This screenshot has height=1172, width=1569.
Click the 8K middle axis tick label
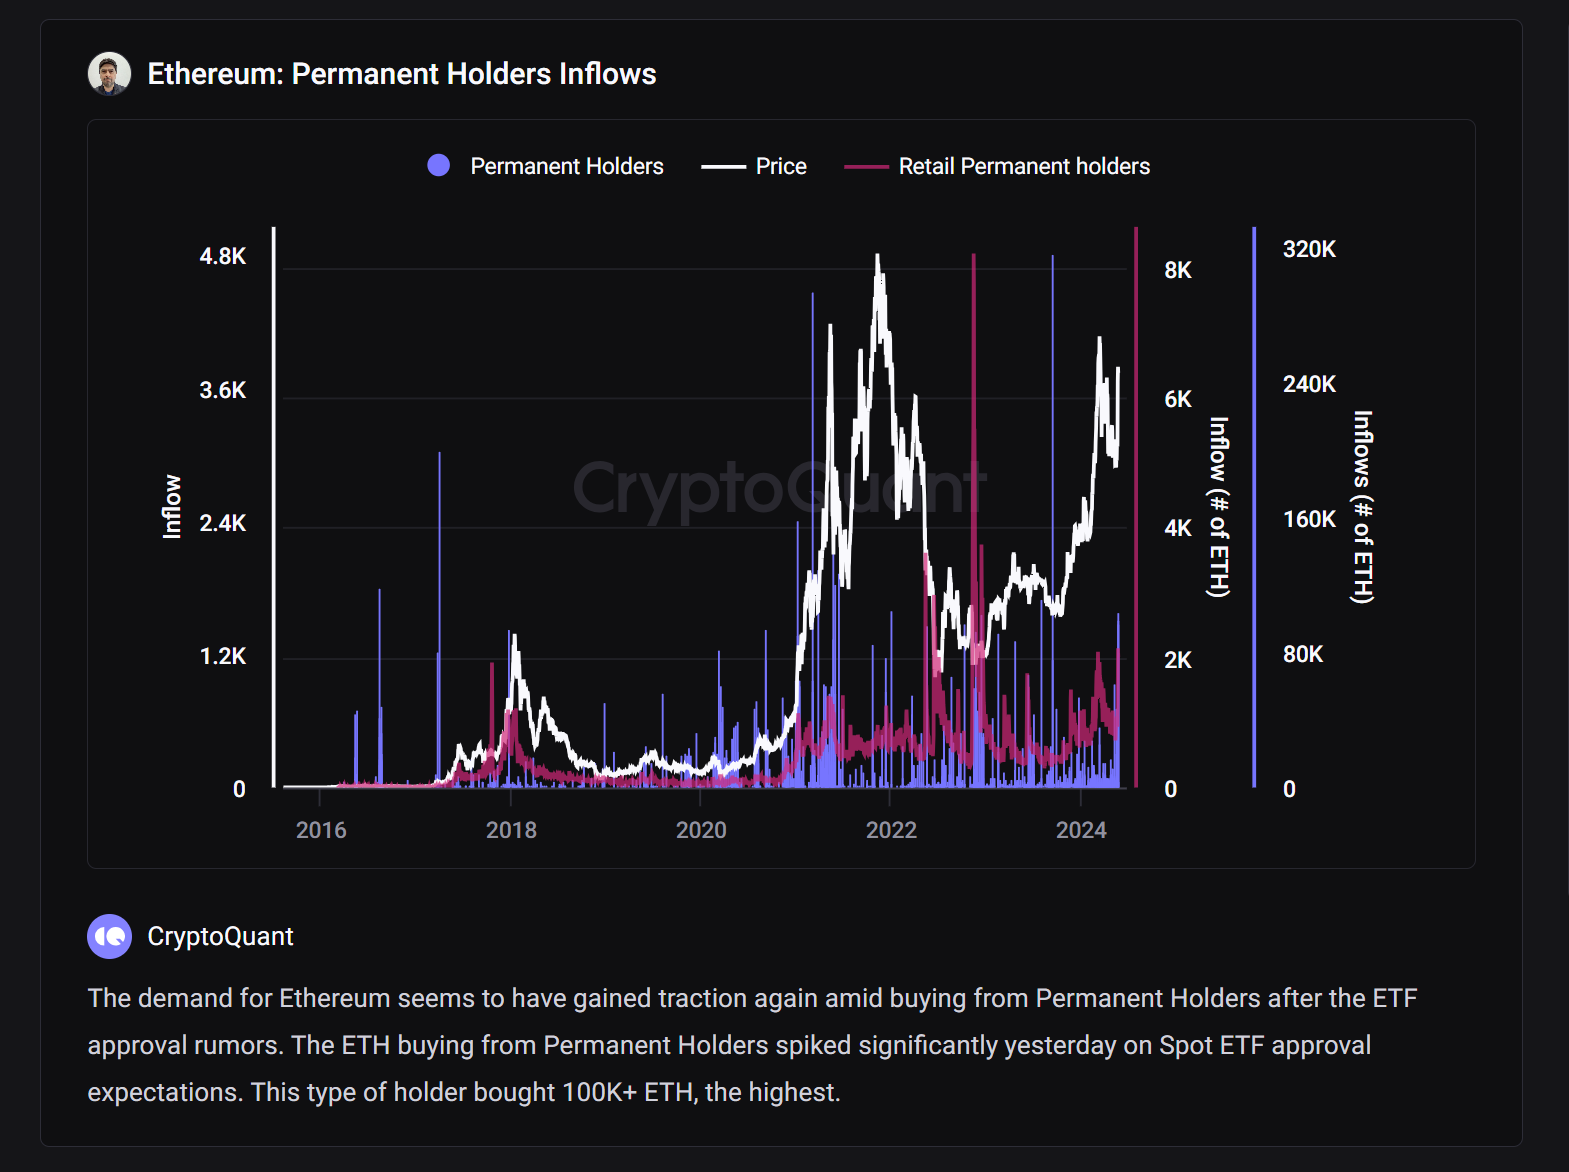(1178, 270)
